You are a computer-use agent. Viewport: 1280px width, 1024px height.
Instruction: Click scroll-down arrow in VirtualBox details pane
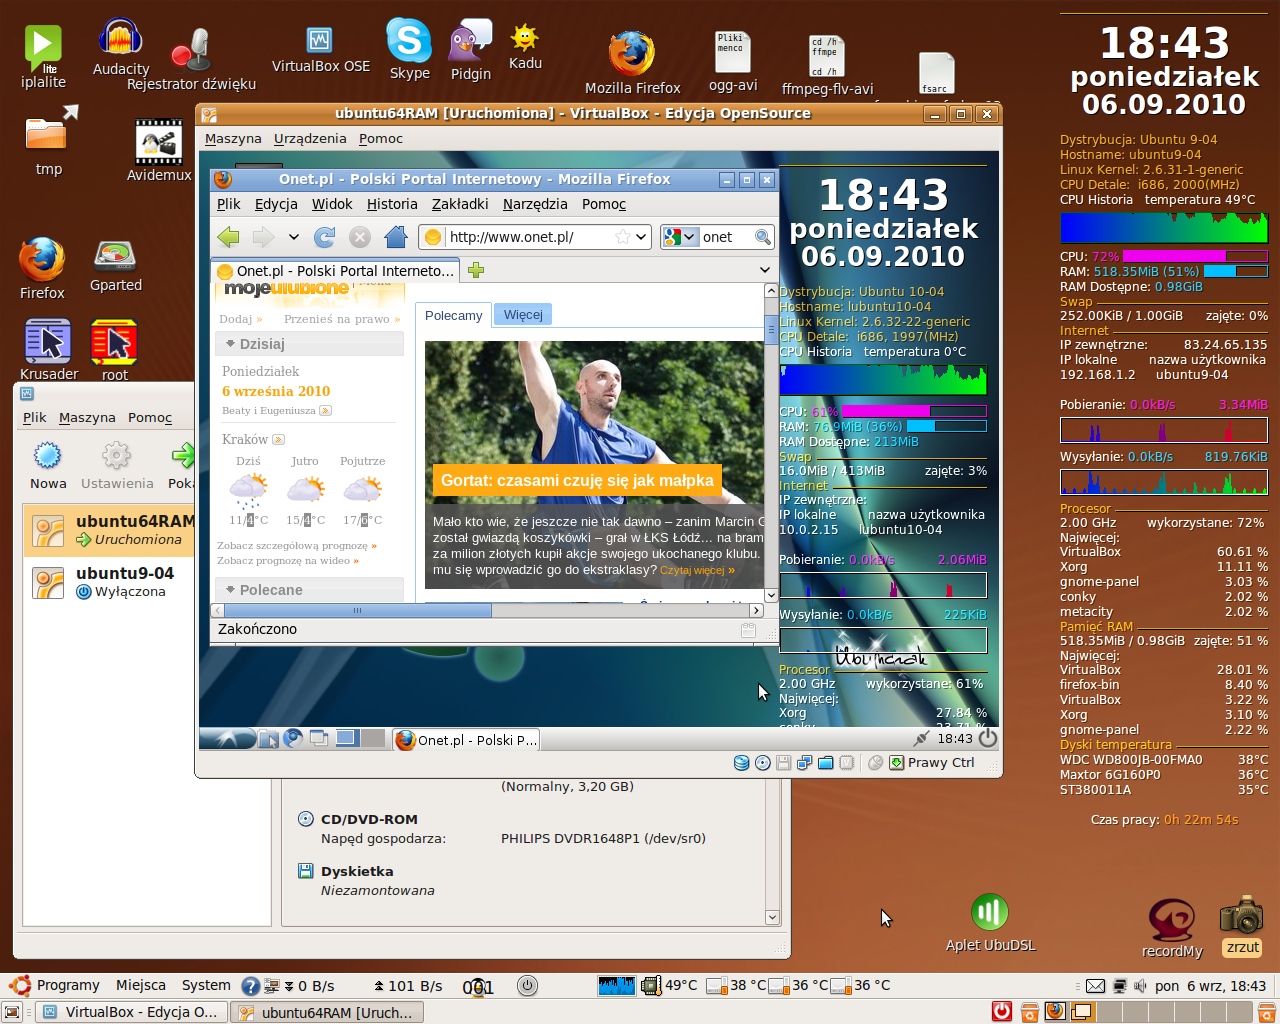pos(772,917)
